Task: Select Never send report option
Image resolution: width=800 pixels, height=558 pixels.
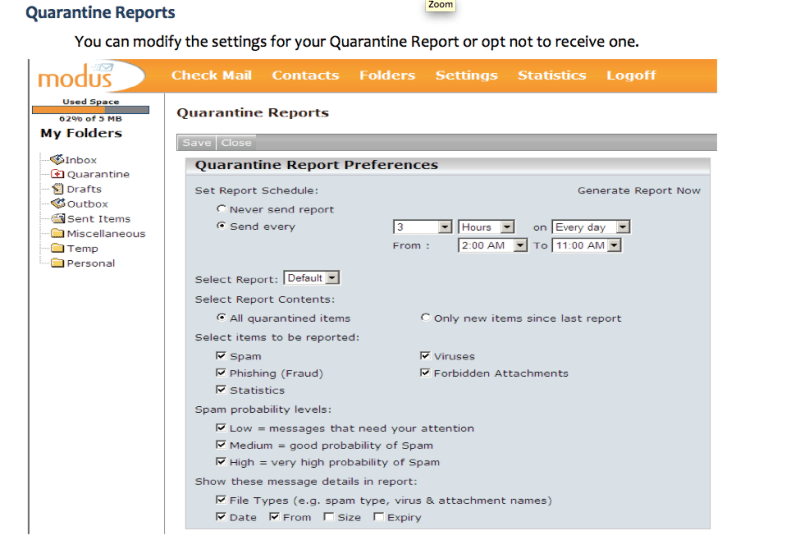Action: pyautogui.click(x=221, y=209)
